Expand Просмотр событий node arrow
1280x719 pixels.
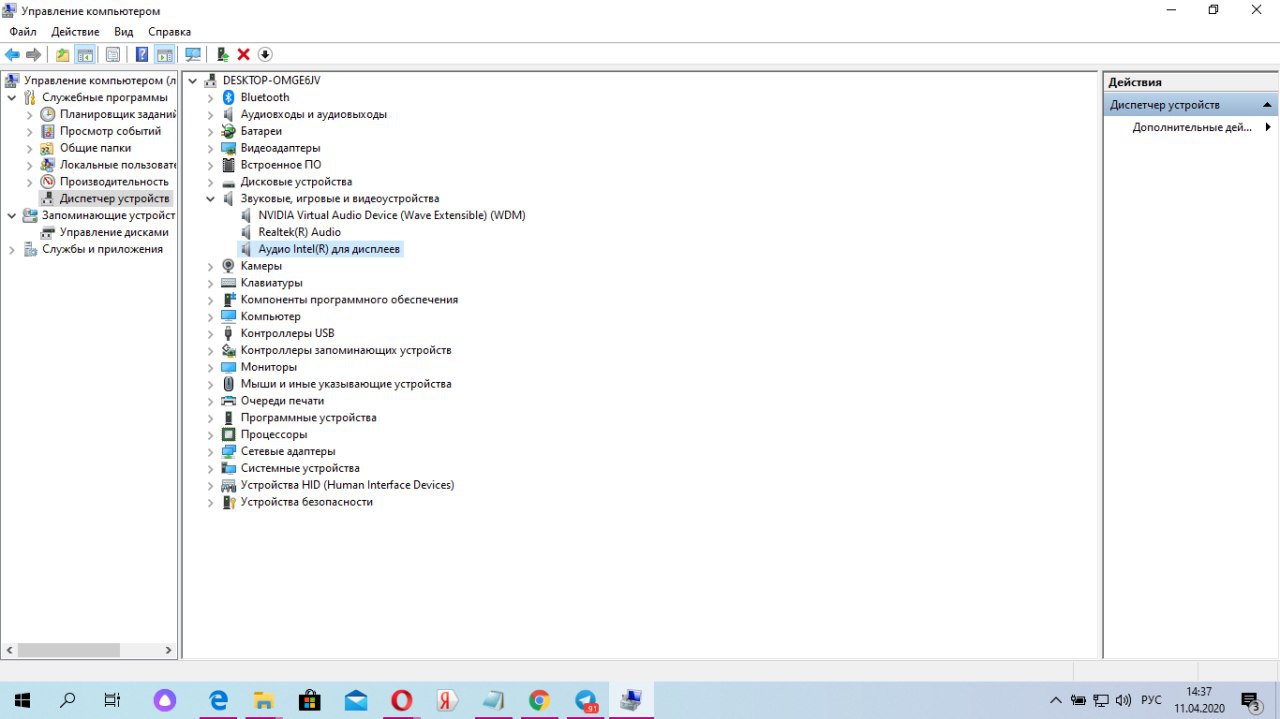tap(29, 131)
